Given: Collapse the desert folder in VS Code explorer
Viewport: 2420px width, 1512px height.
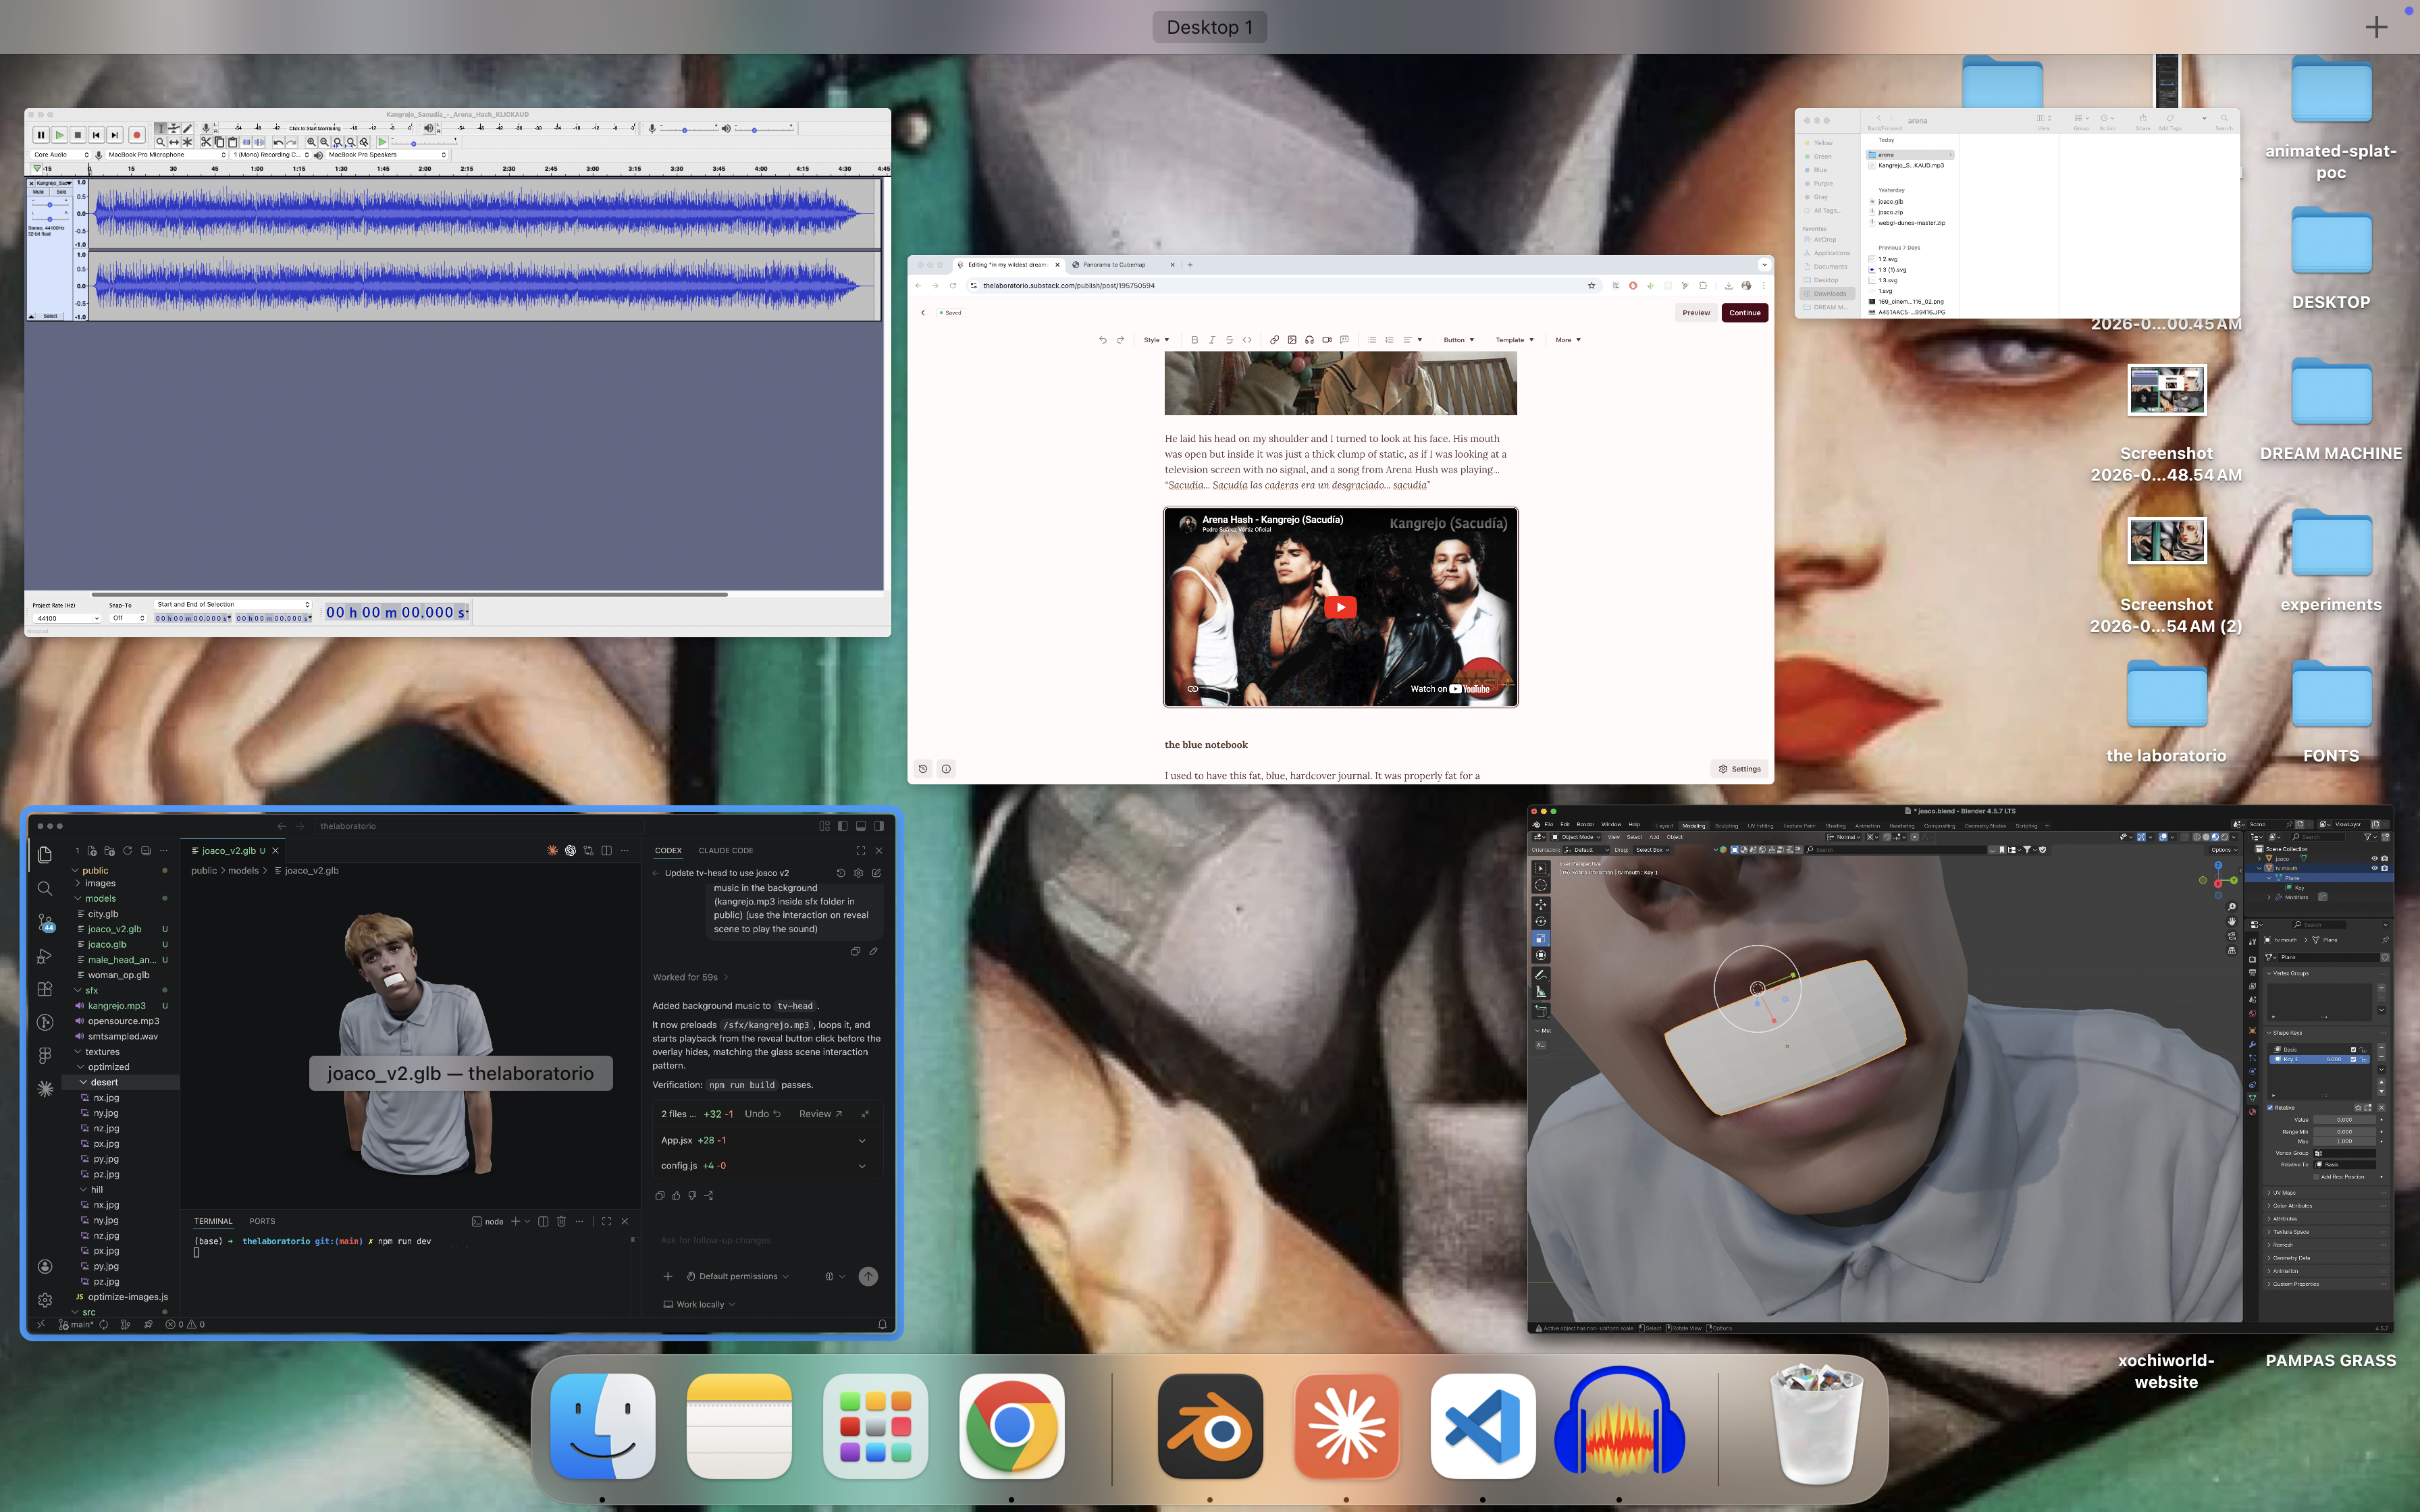Looking at the screenshot, I should tap(120, 1082).
